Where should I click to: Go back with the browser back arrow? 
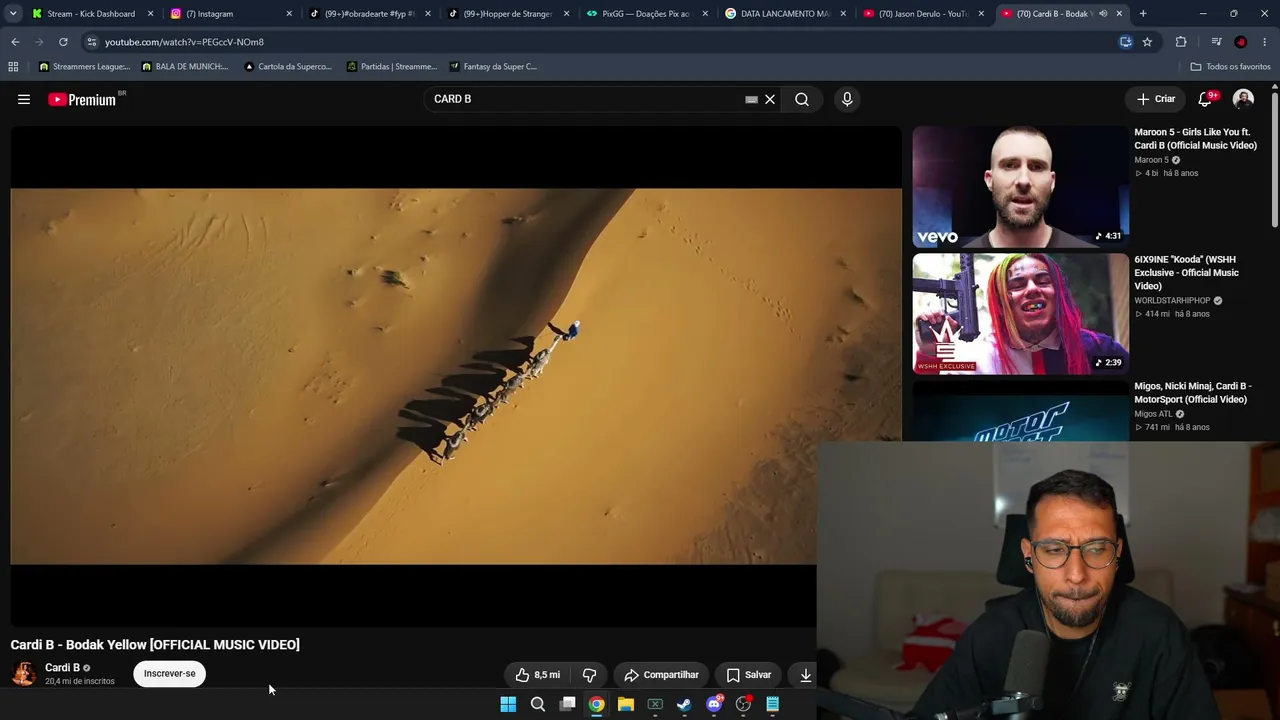pyautogui.click(x=15, y=42)
